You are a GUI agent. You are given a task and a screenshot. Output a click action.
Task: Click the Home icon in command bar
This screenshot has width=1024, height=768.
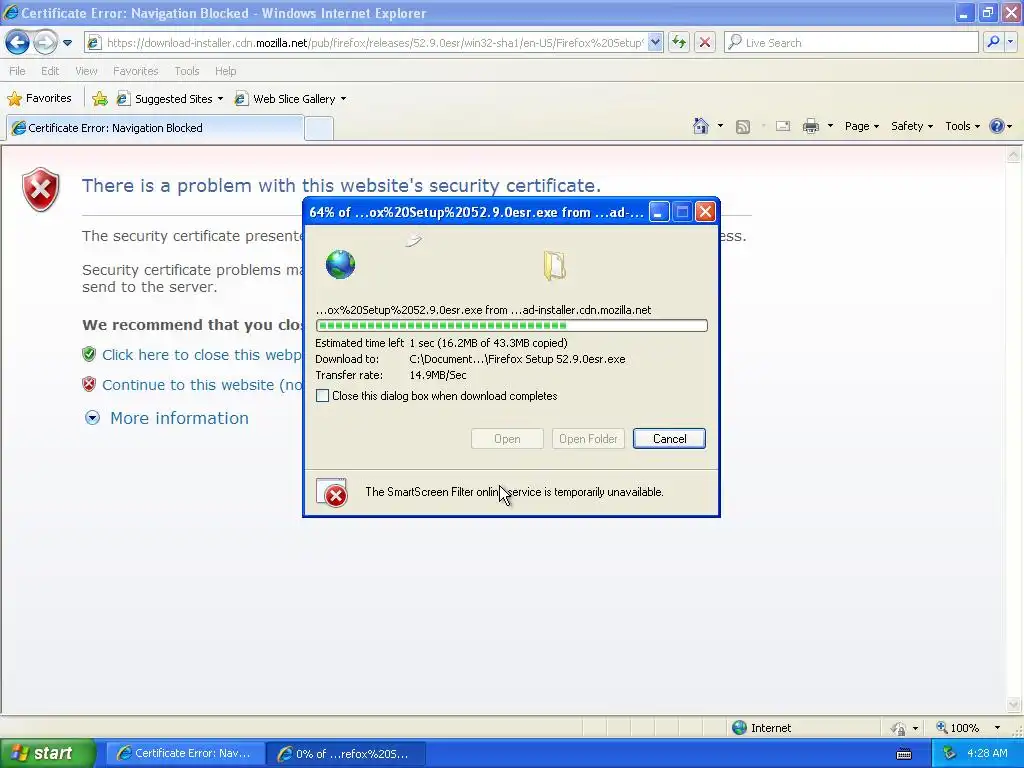701,126
